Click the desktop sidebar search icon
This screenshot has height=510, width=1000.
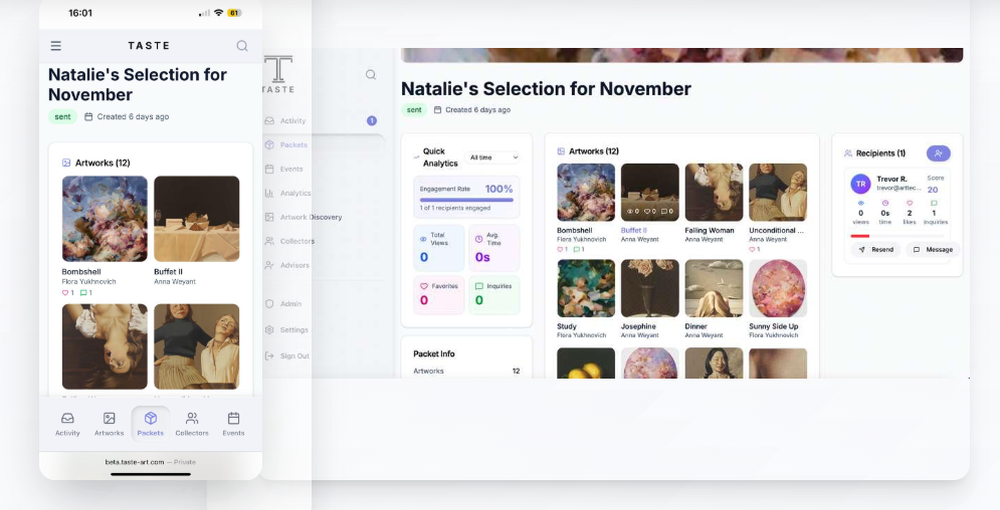pyautogui.click(x=371, y=75)
